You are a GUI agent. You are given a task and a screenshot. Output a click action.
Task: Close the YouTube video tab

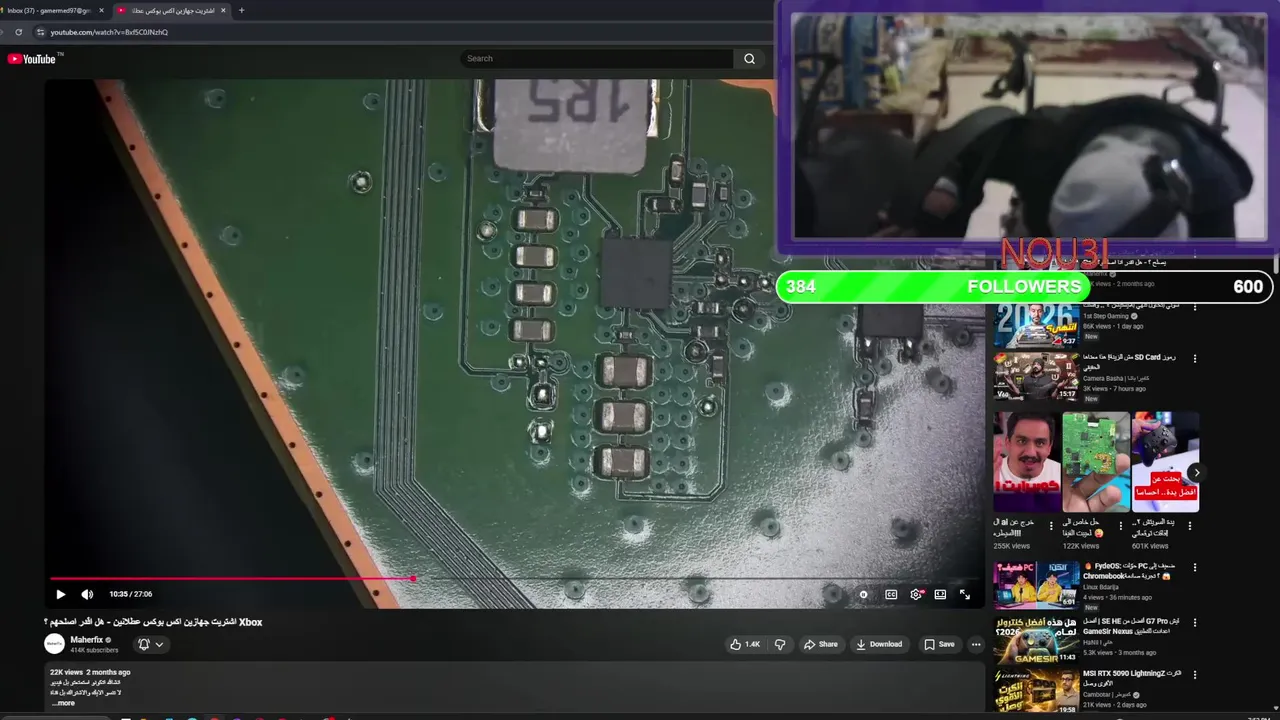pyautogui.click(x=224, y=10)
